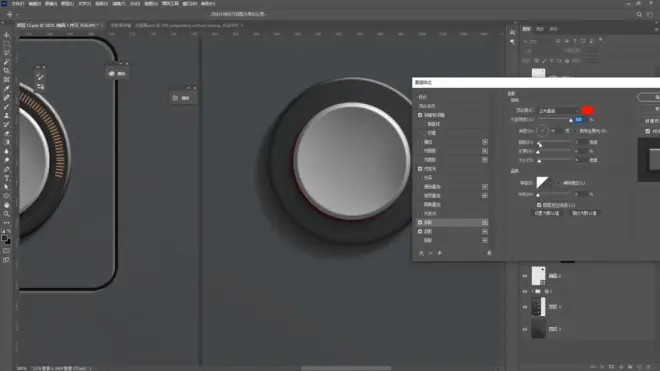Screen dimensions: 660x371
Task: Toggle the Bevel and Emboss checkbox
Action: 420,115
